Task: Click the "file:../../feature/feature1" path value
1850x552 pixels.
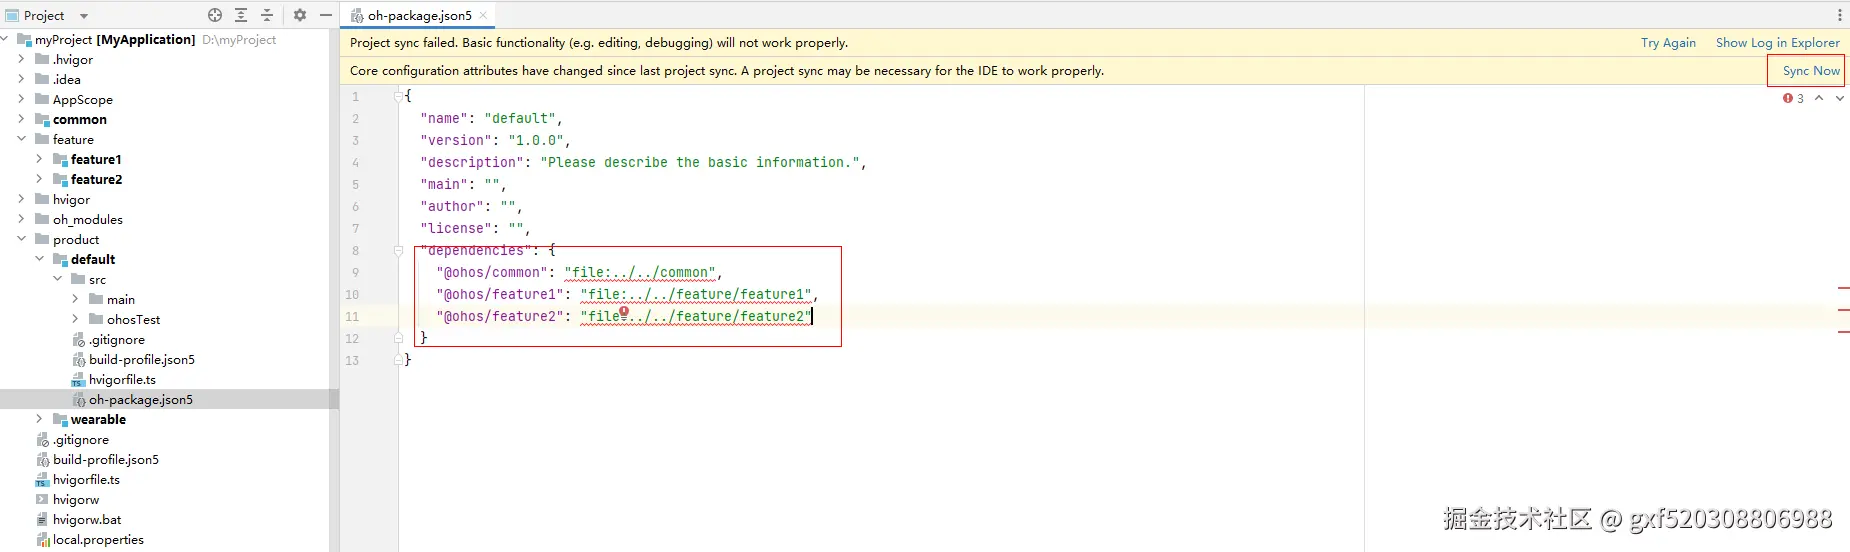Action: tap(696, 294)
